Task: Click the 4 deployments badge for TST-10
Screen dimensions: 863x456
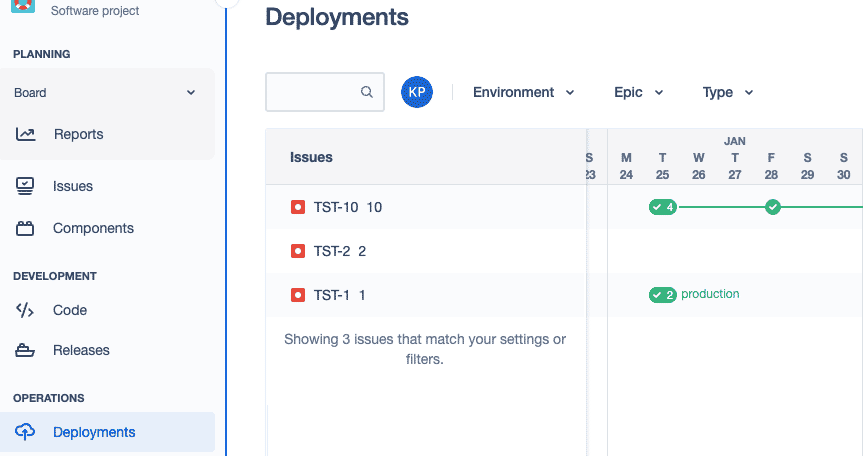Action: point(662,207)
